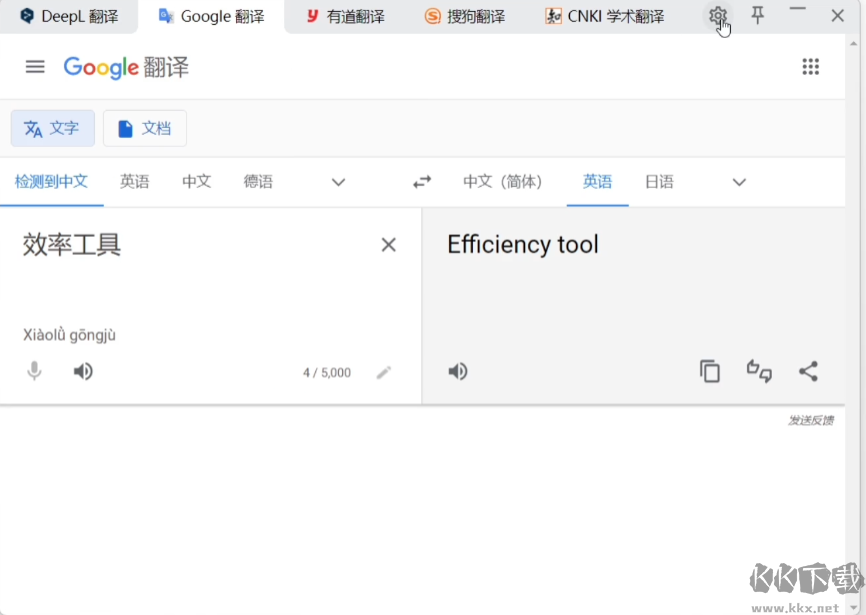Open the settings gear icon
The width and height of the screenshot is (866, 615).
[x=717, y=16]
